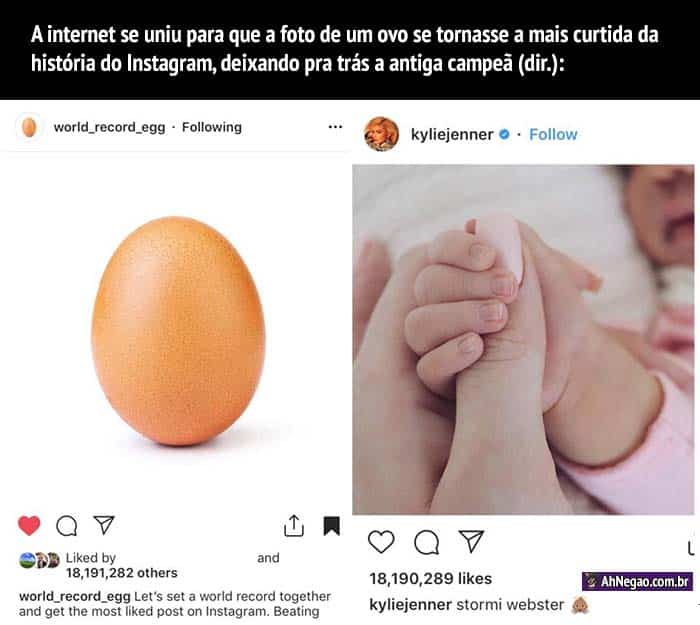Viewport: 700px width, 625px height.
Task: Toggle the Following status for world_record_egg
Action: [x=212, y=127]
